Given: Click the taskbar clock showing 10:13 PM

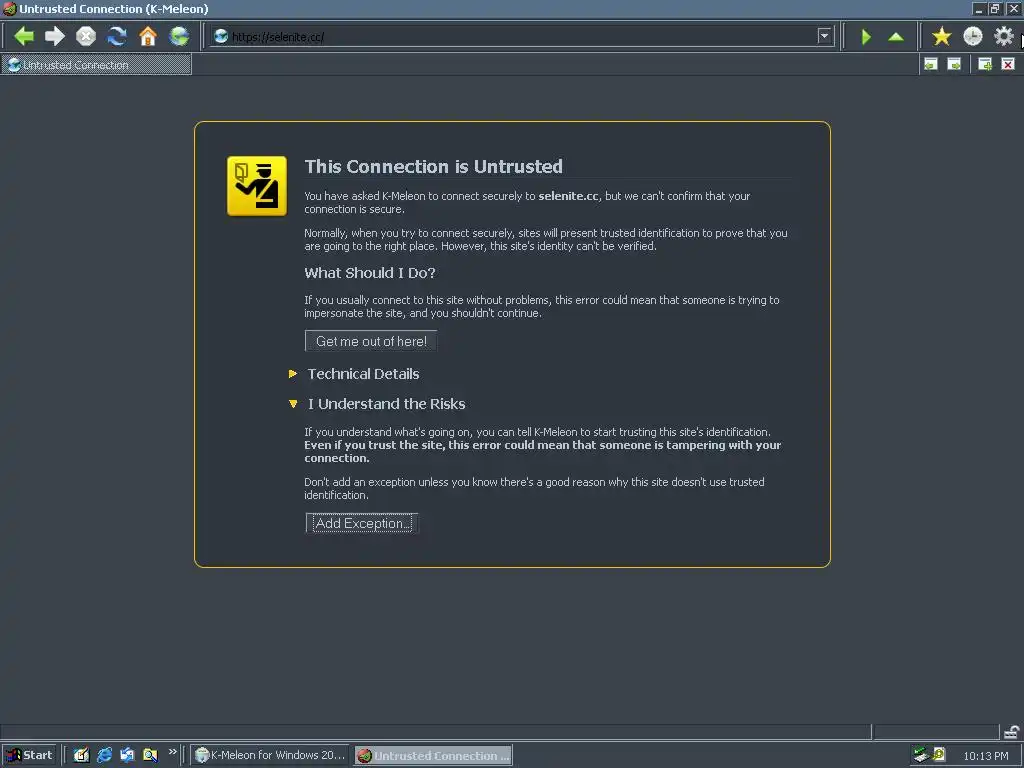Looking at the screenshot, I should pyautogui.click(x=985, y=756).
